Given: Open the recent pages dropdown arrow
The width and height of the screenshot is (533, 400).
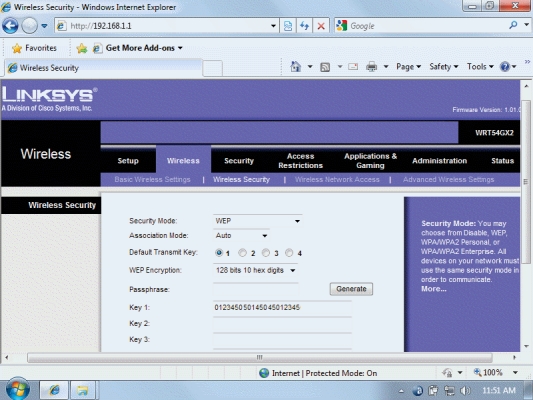Looking at the screenshot, I should coord(44,26).
